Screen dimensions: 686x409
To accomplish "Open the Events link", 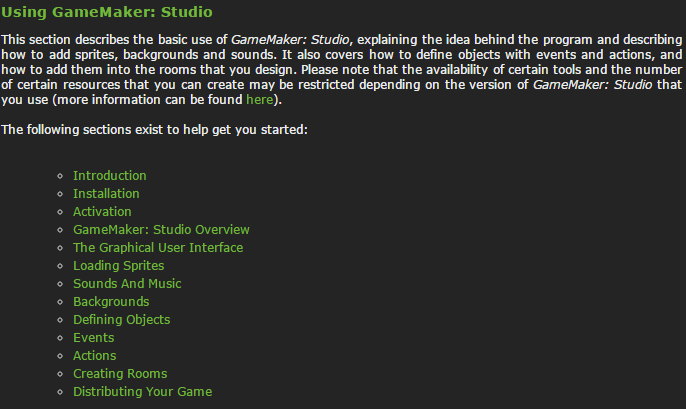I will point(94,338).
